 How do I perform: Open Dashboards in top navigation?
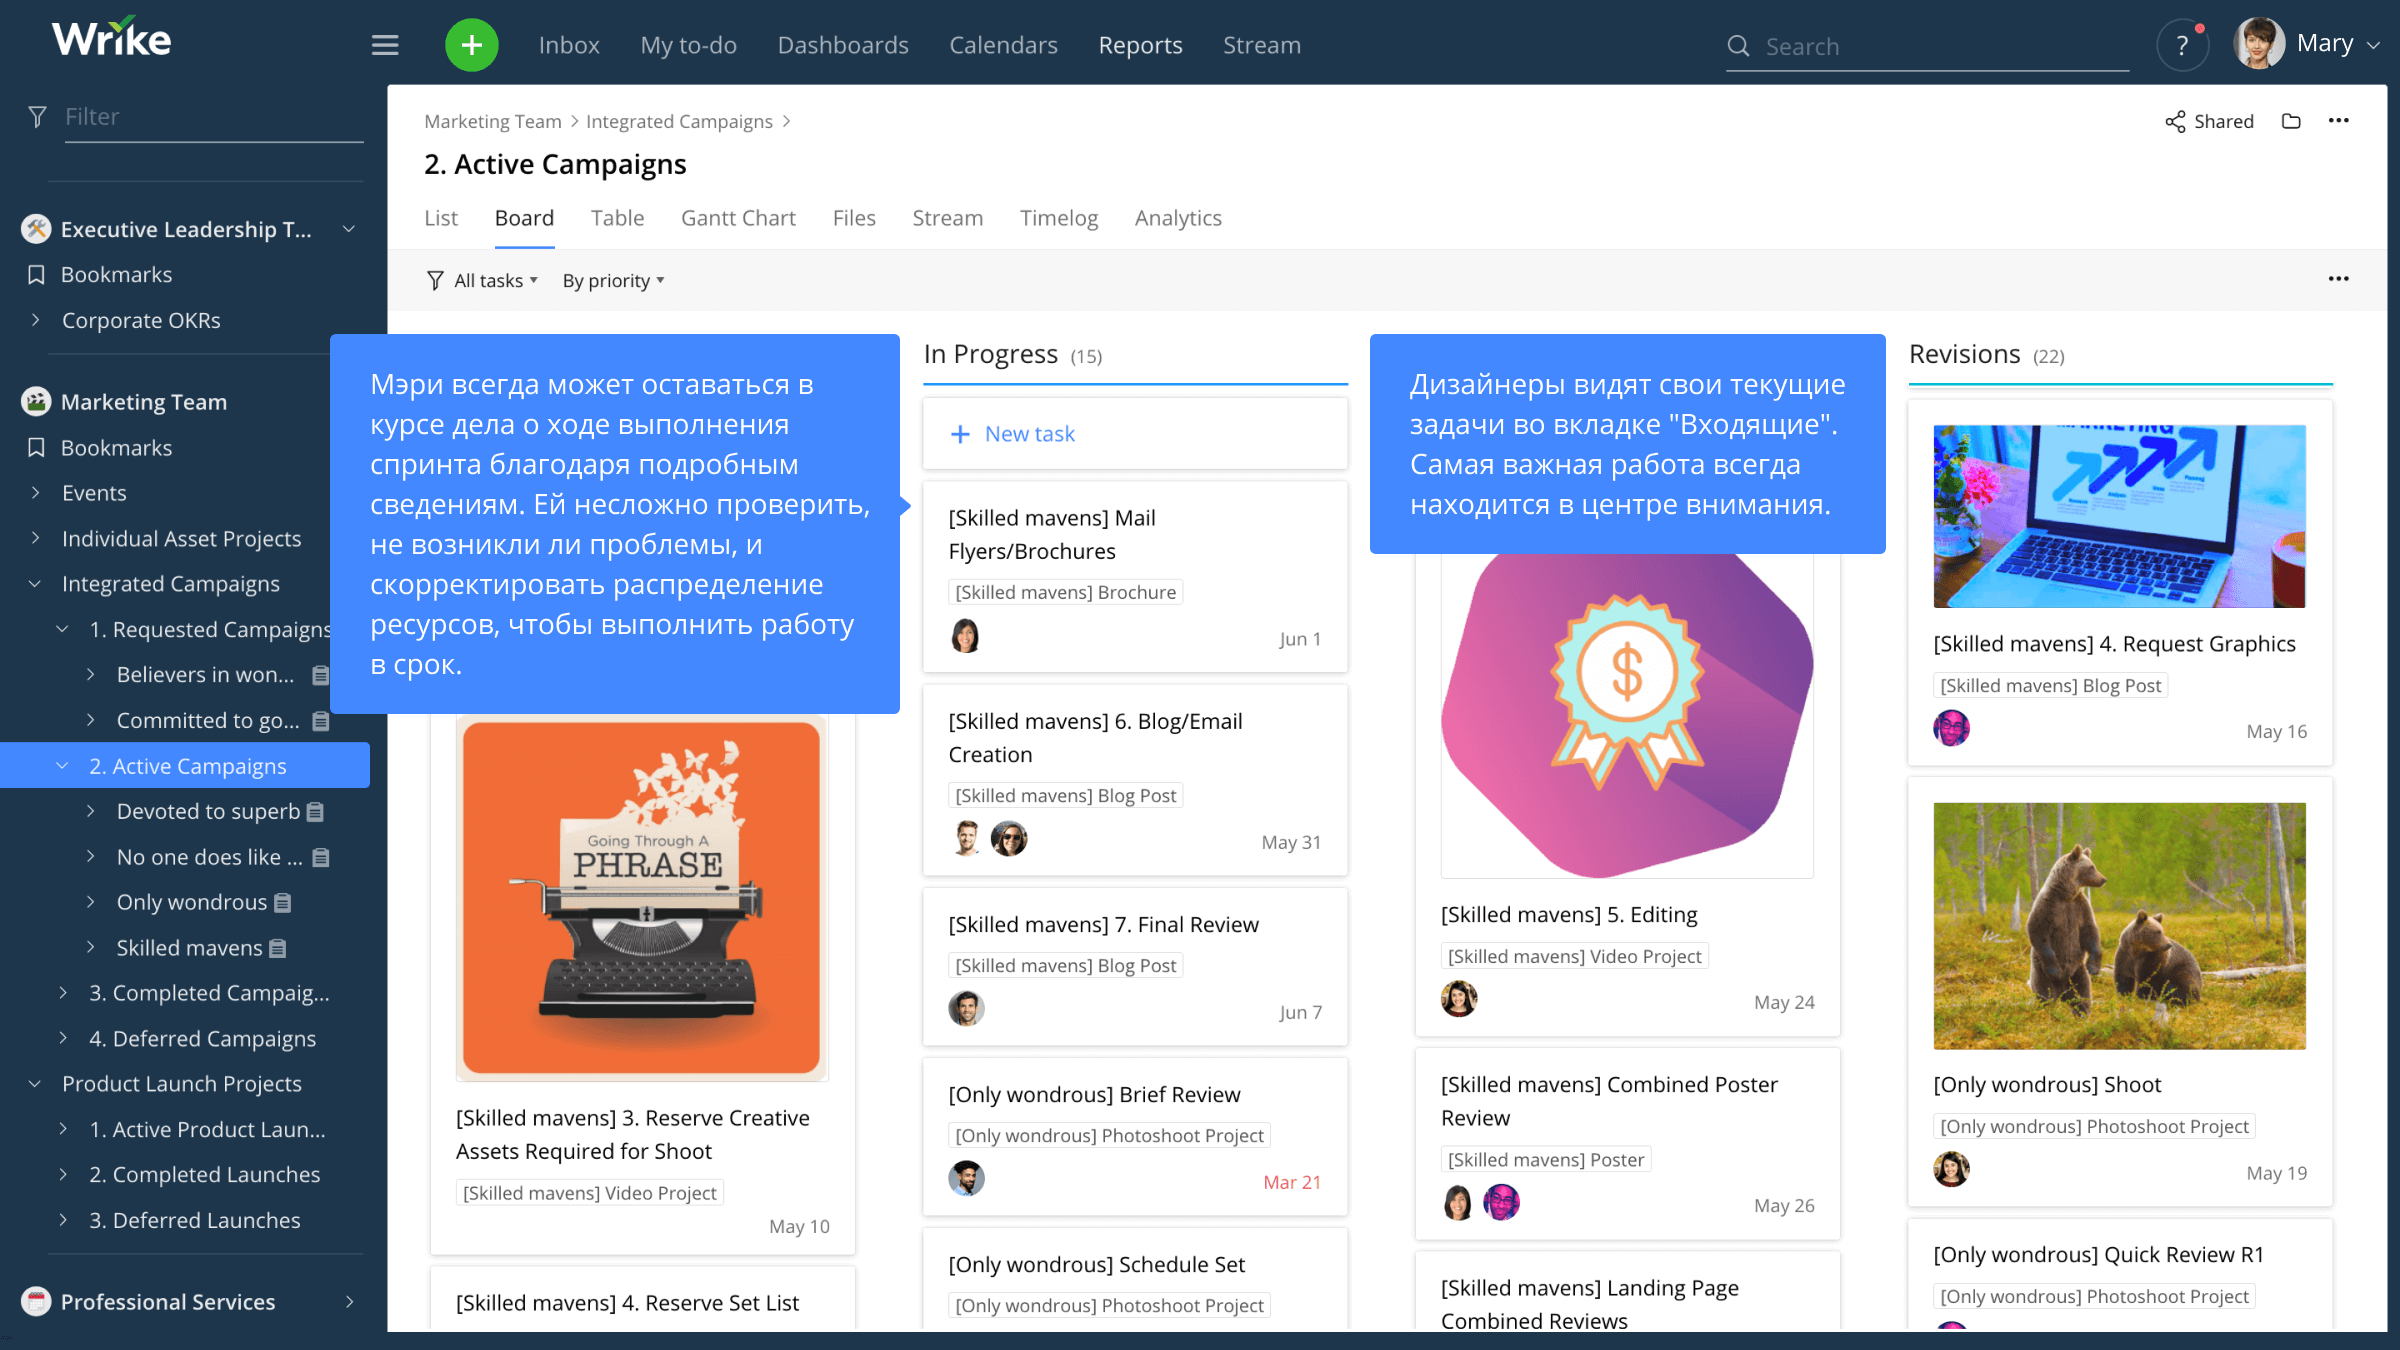tap(843, 45)
